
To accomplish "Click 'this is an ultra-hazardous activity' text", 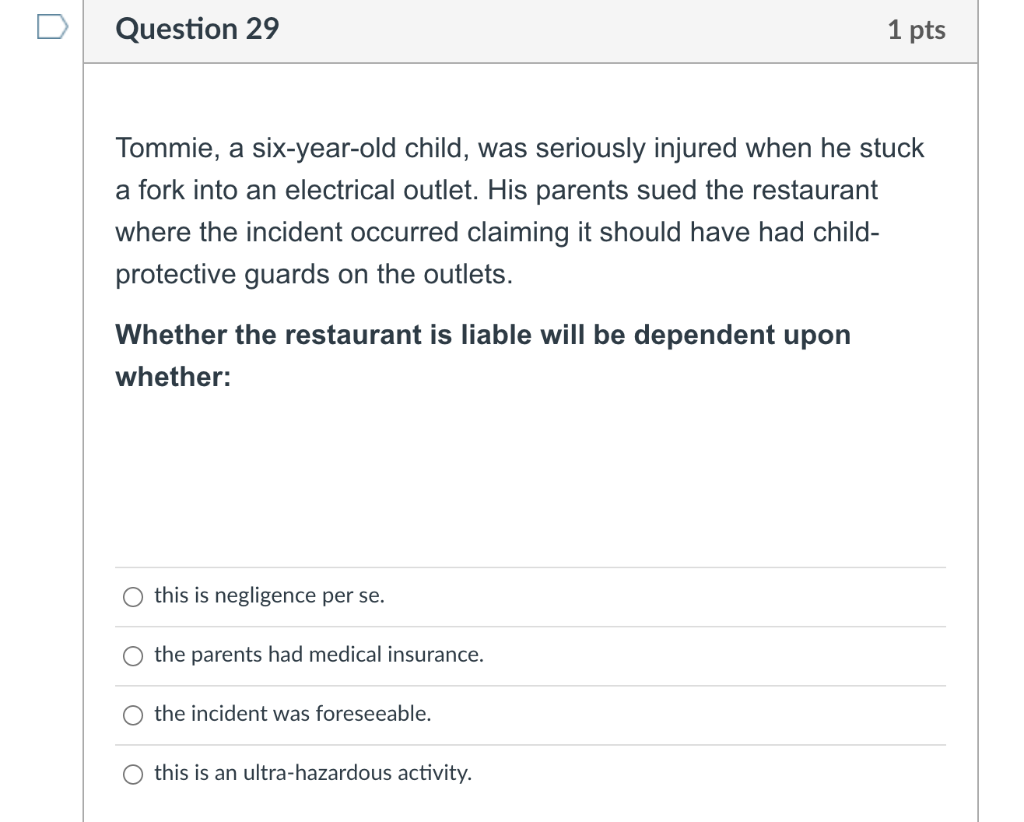I will pos(313,773).
